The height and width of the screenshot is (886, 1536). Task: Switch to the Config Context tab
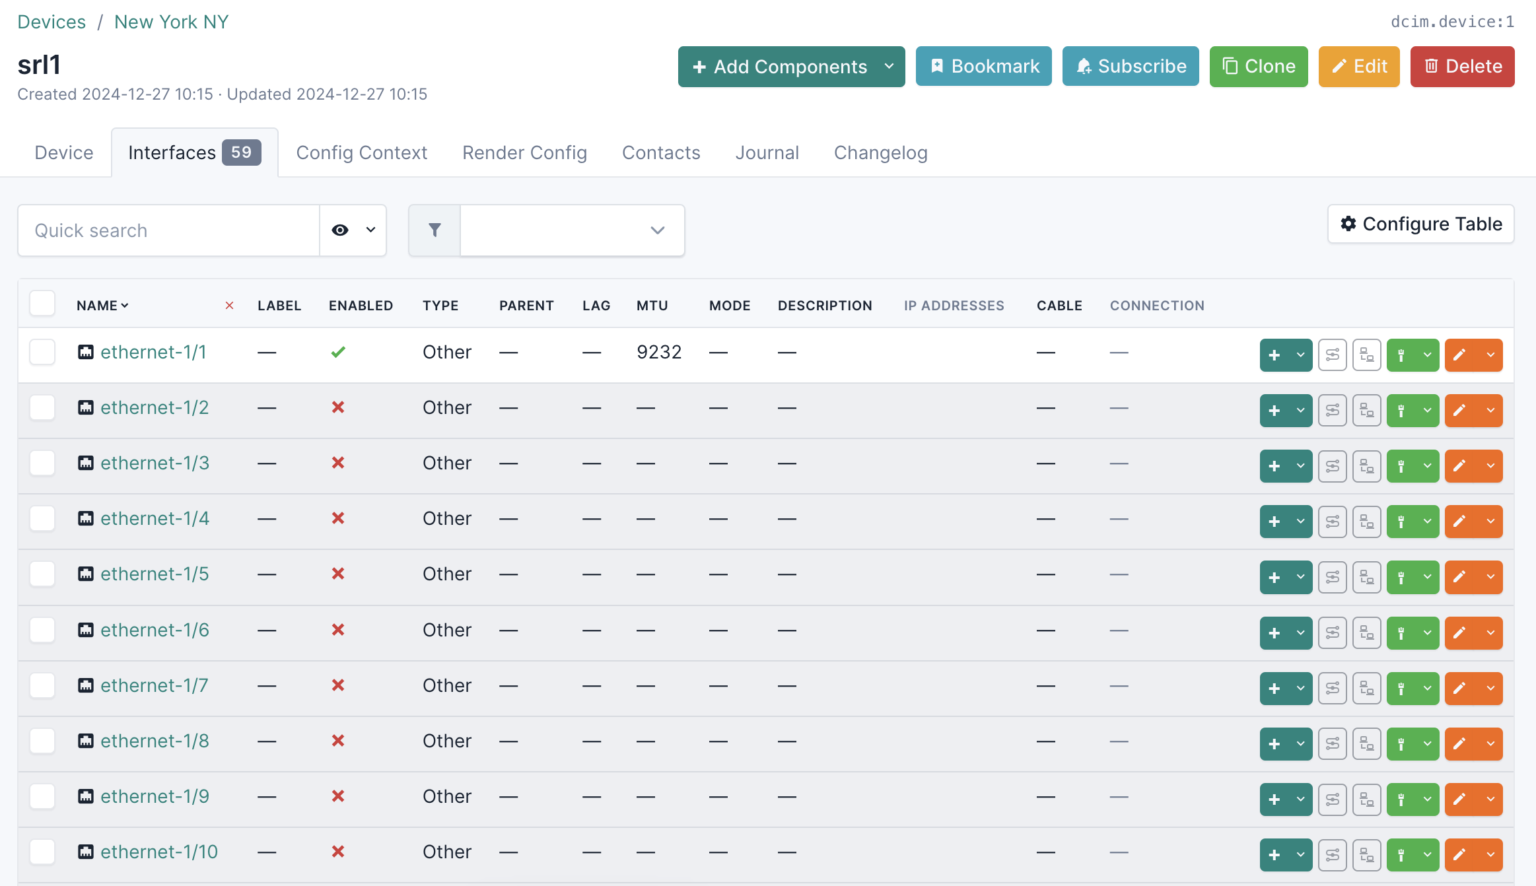pos(361,152)
